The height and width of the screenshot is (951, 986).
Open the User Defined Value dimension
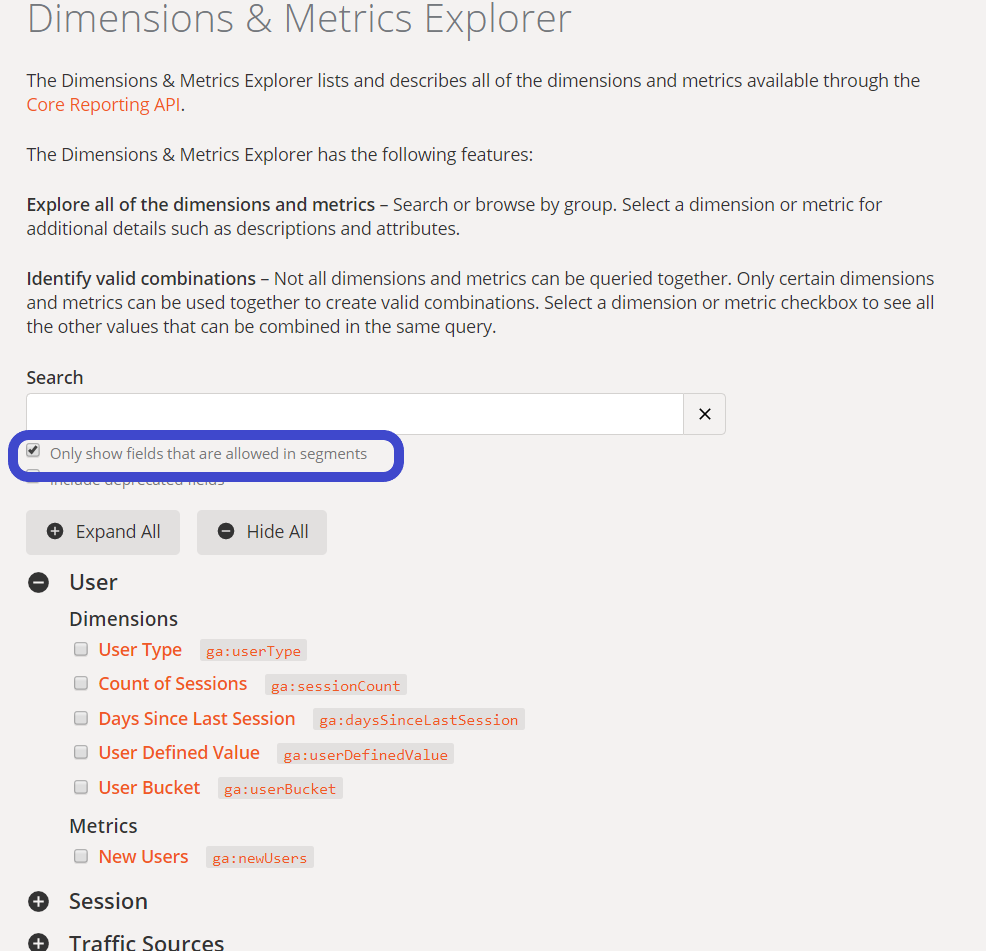point(179,753)
